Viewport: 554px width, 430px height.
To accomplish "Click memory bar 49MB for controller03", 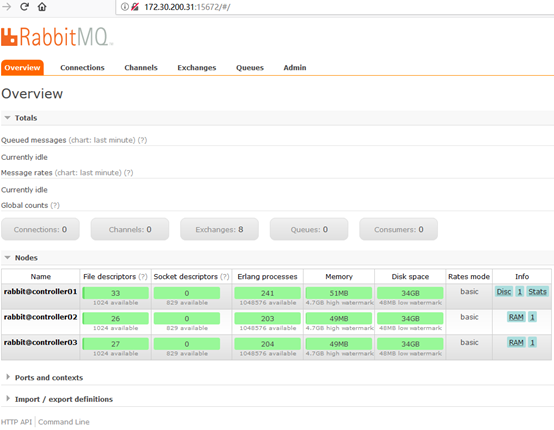I will 339,344.
